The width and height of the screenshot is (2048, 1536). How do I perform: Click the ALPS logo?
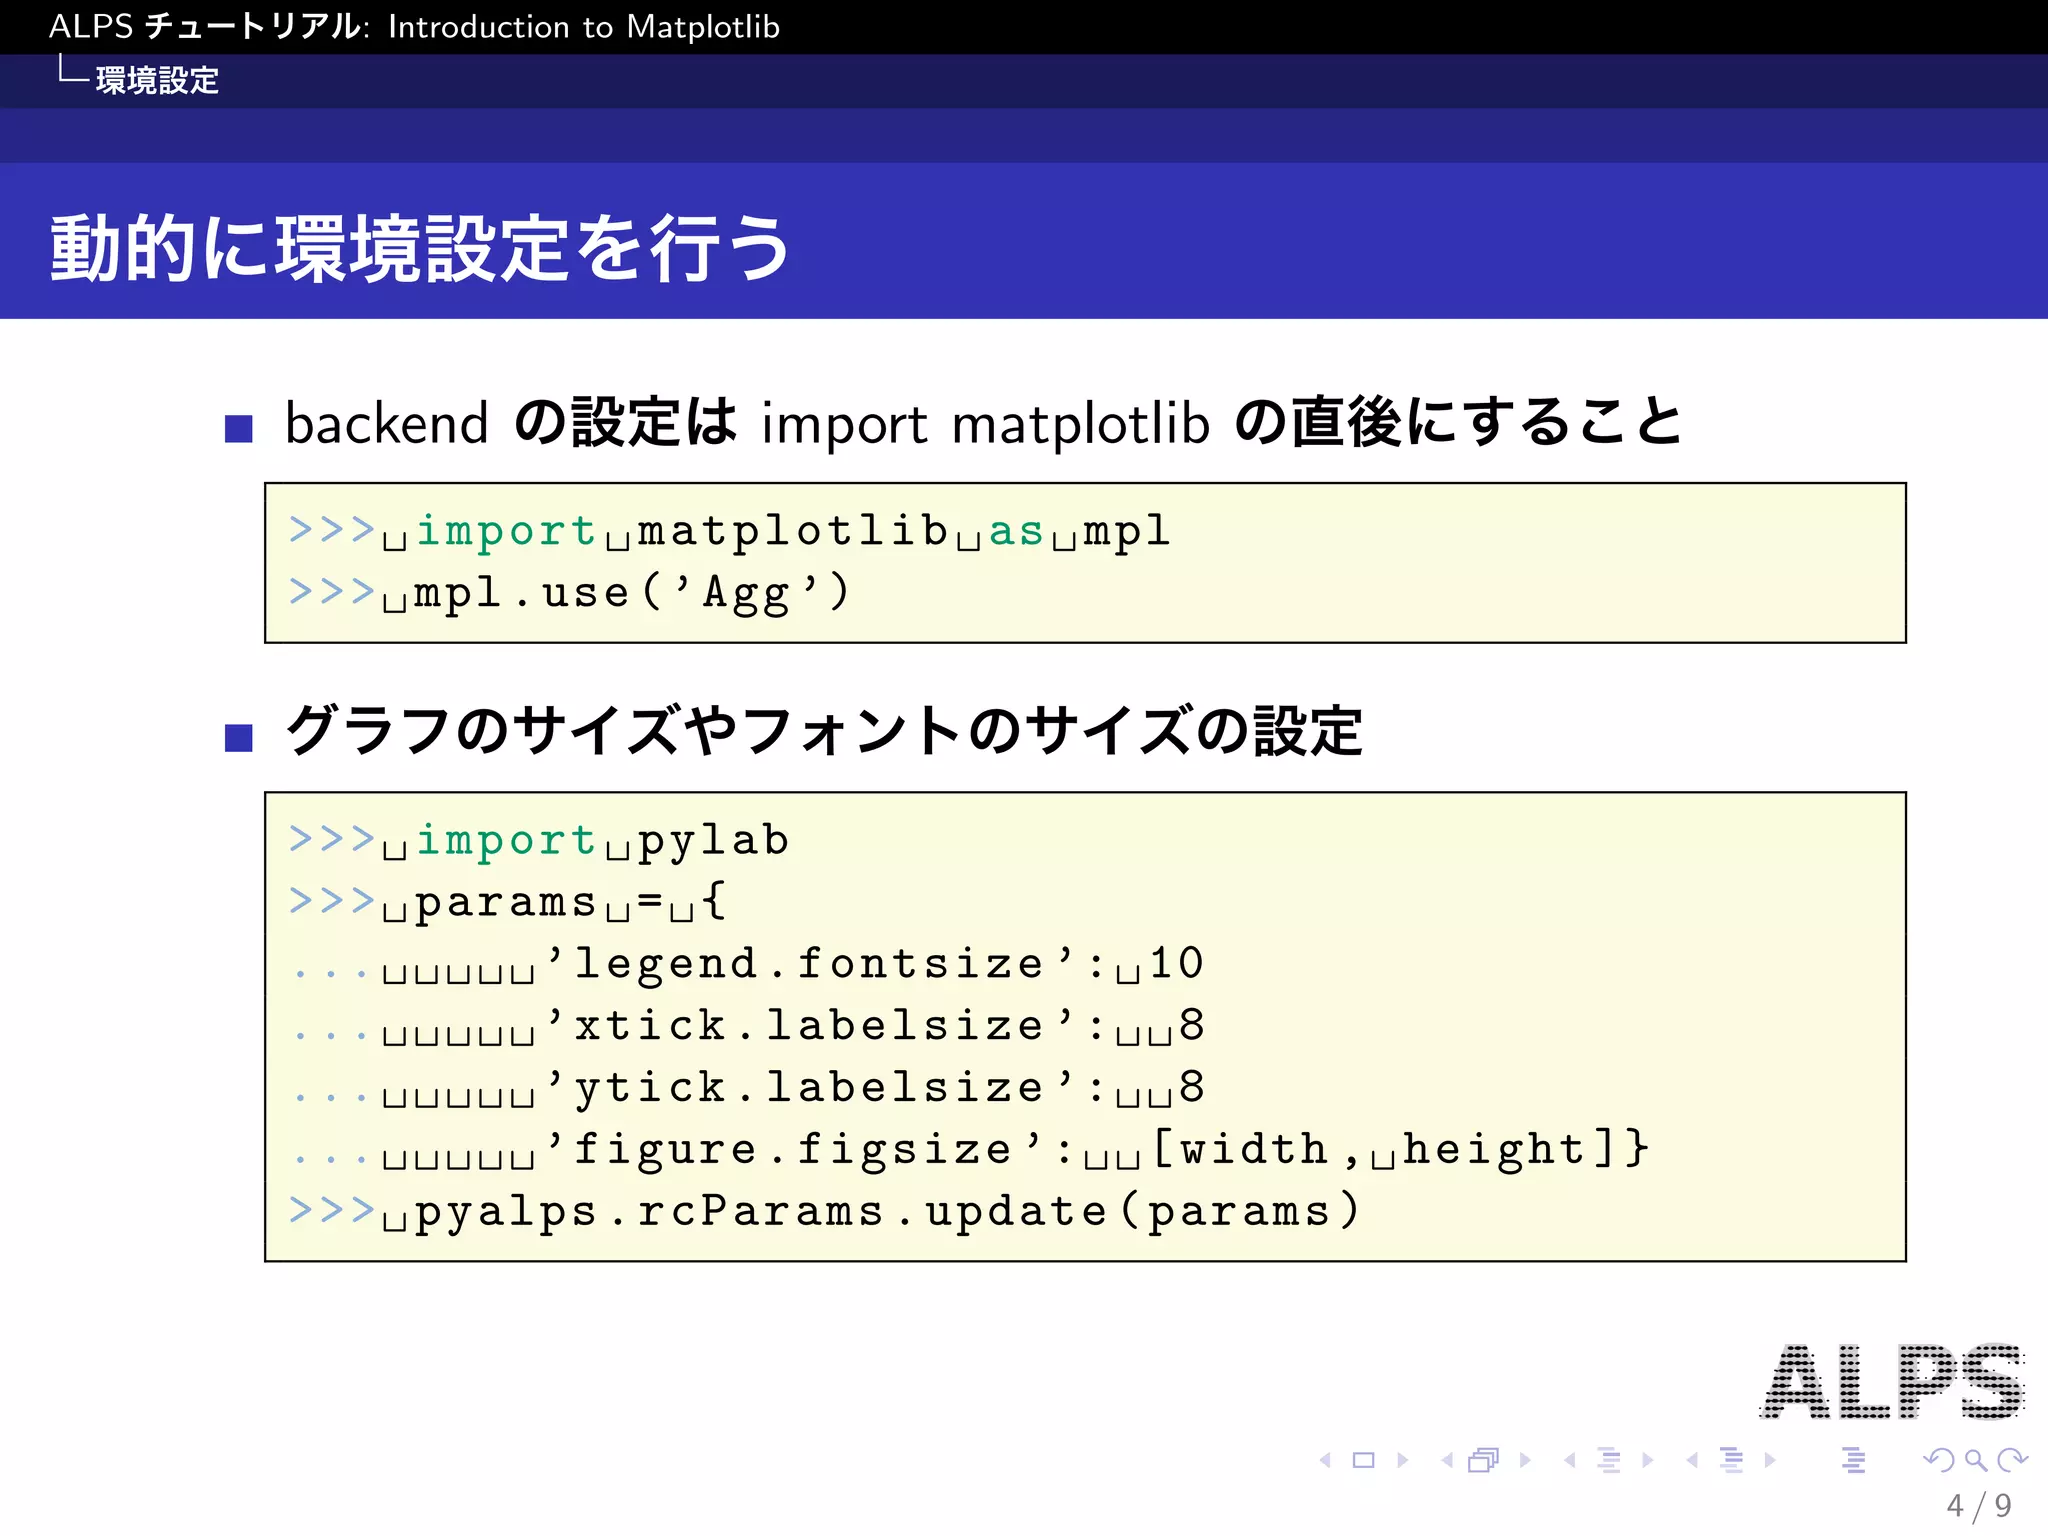coord(1892,1381)
